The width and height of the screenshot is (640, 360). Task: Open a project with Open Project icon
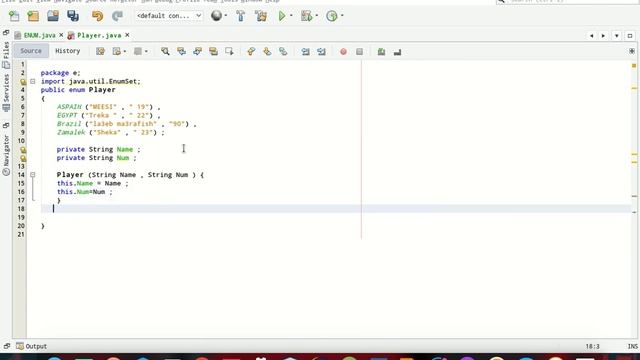click(x=53, y=16)
